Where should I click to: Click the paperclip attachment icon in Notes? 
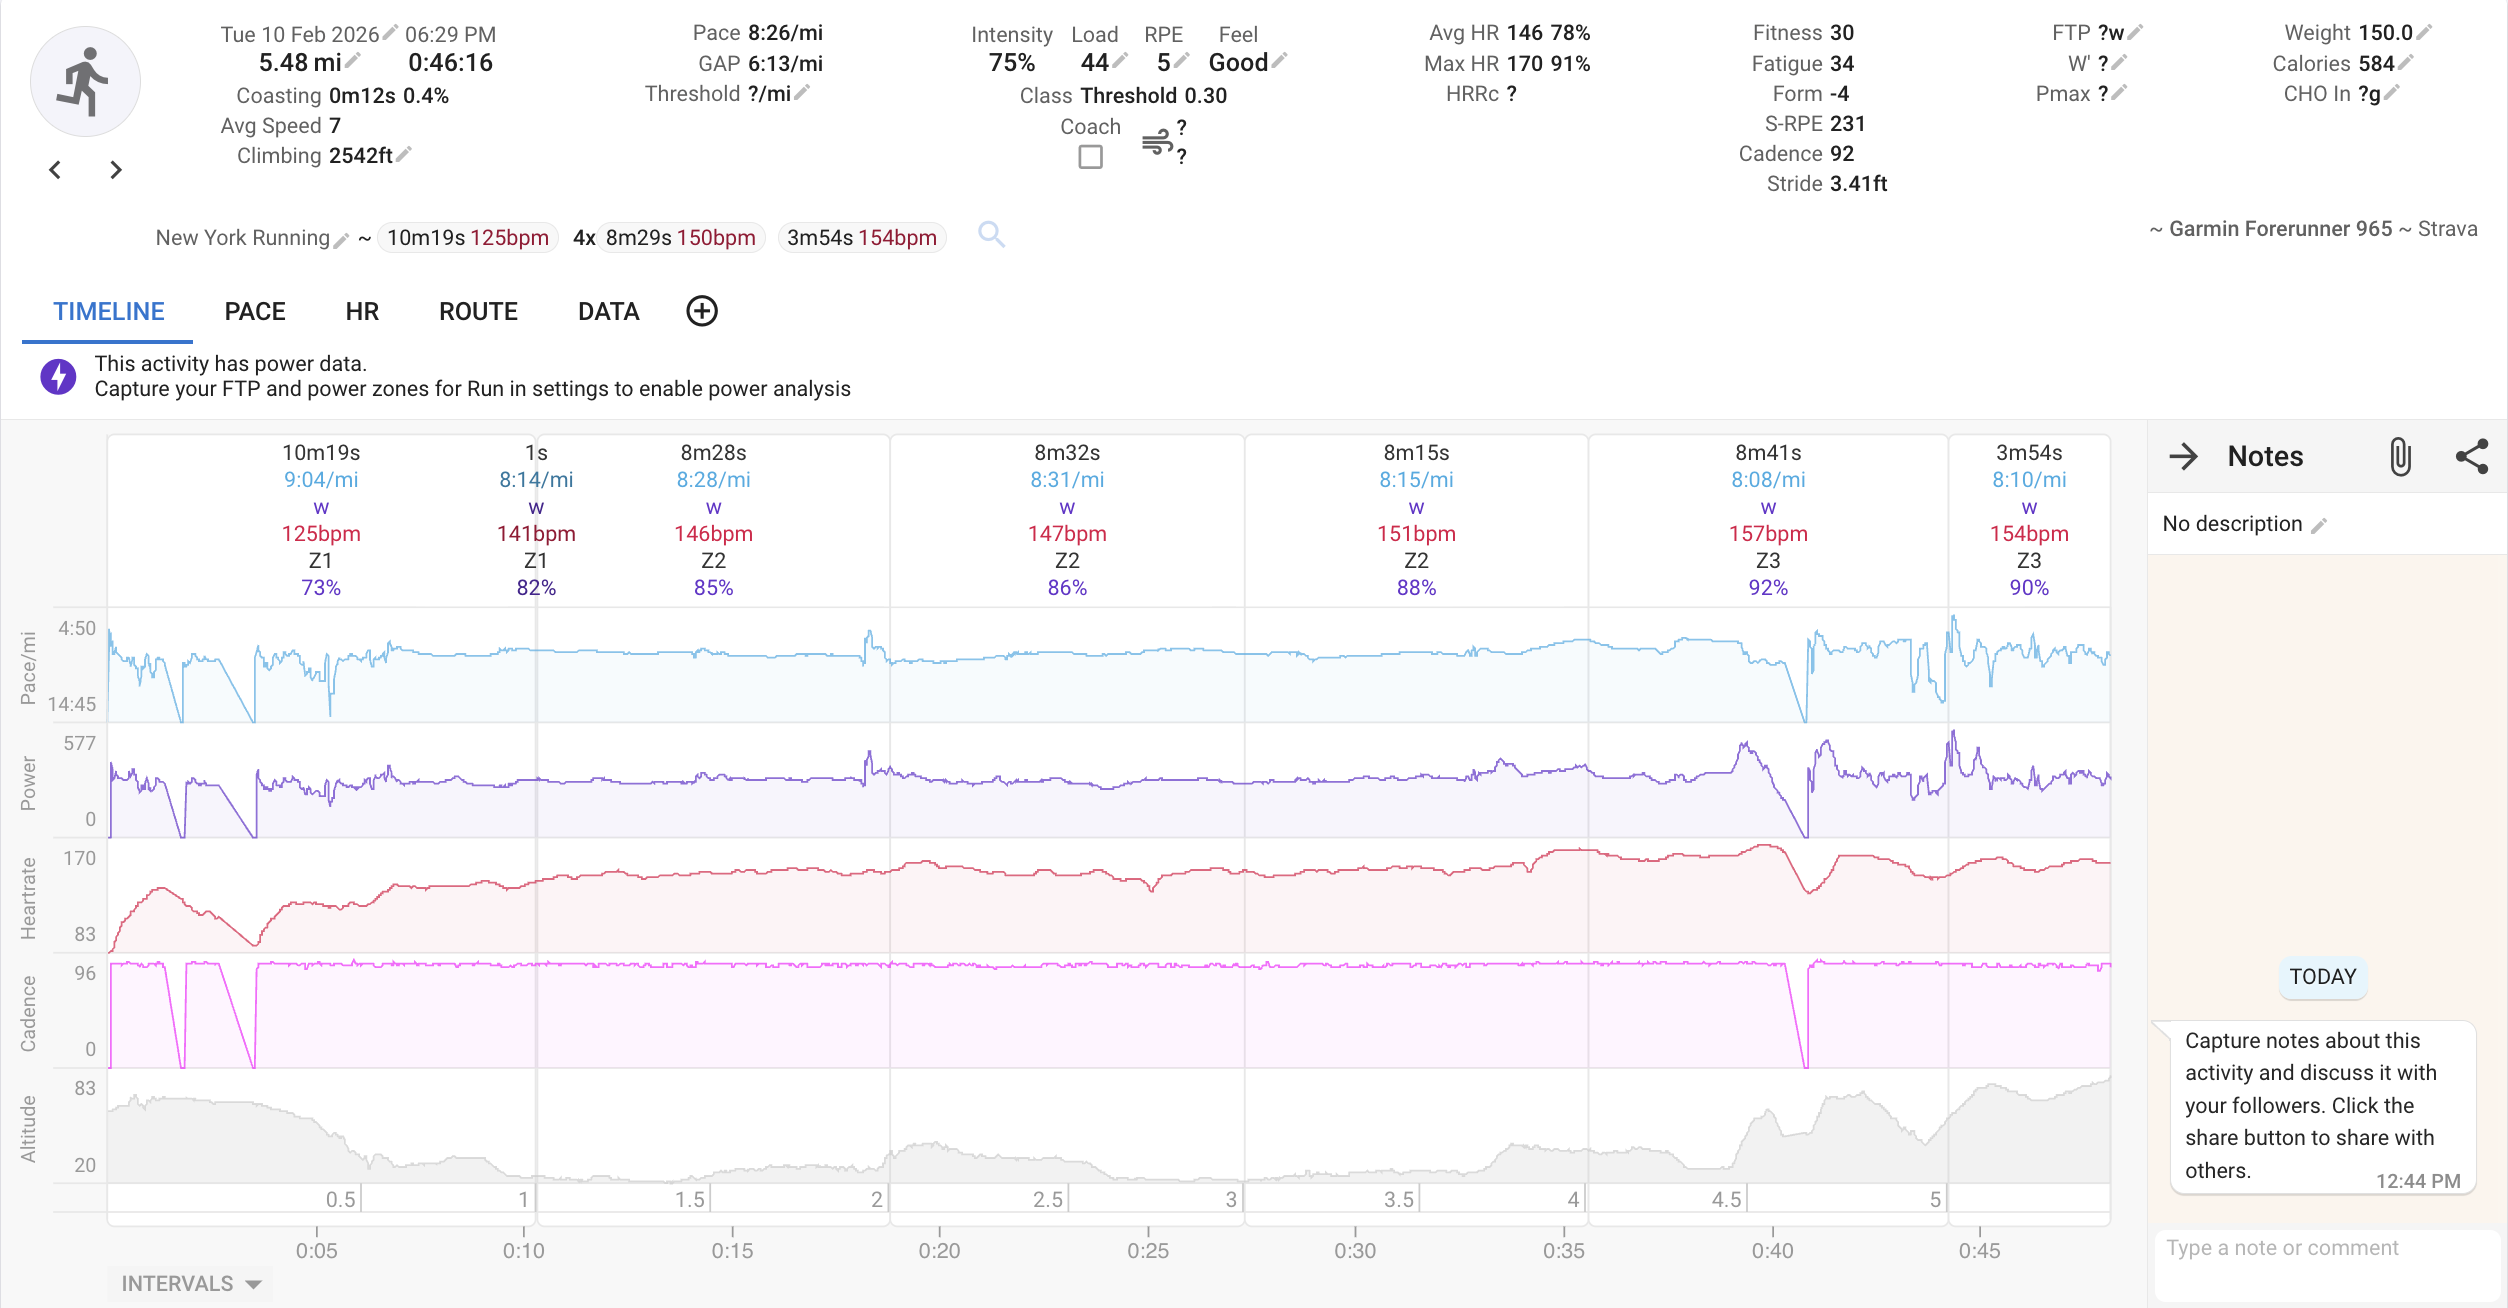pyautogui.click(x=2400, y=457)
